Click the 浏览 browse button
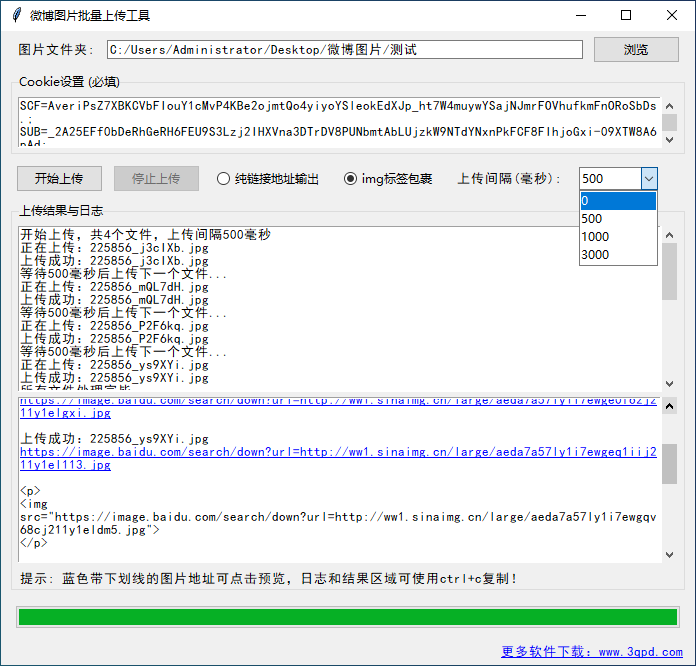This screenshot has height=666, width=696. pyautogui.click(x=636, y=49)
